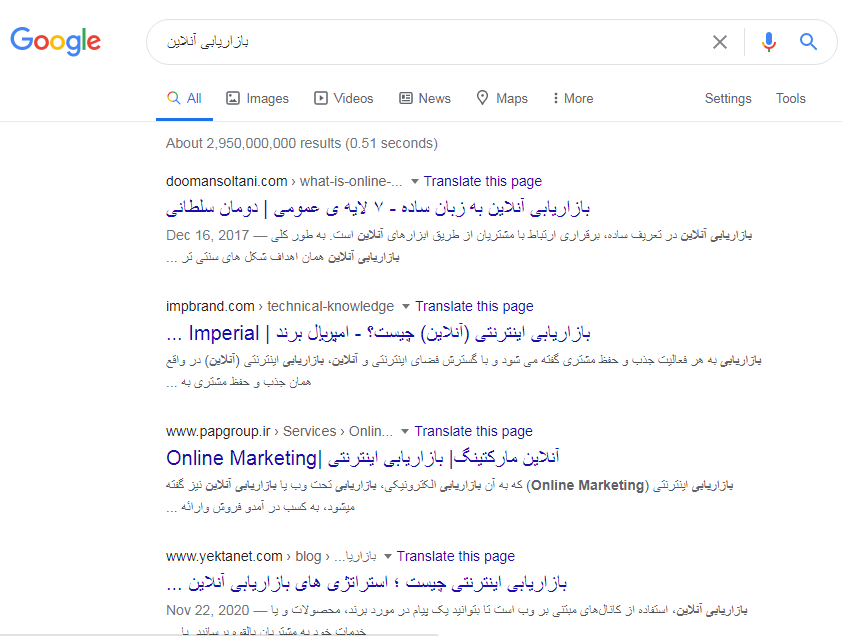
Task: Click the Google logo
Action: tap(55, 41)
